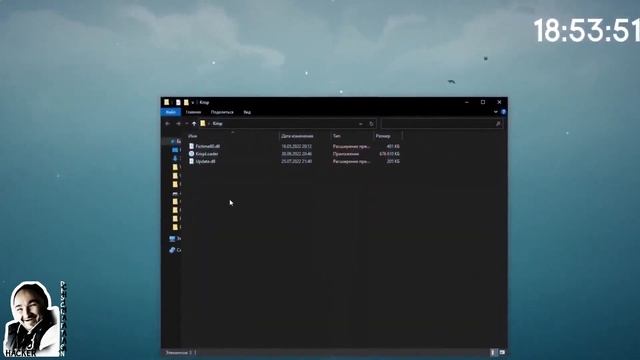Switch to large icons view in the status bar
640x360 pixels.
[x=502, y=352]
